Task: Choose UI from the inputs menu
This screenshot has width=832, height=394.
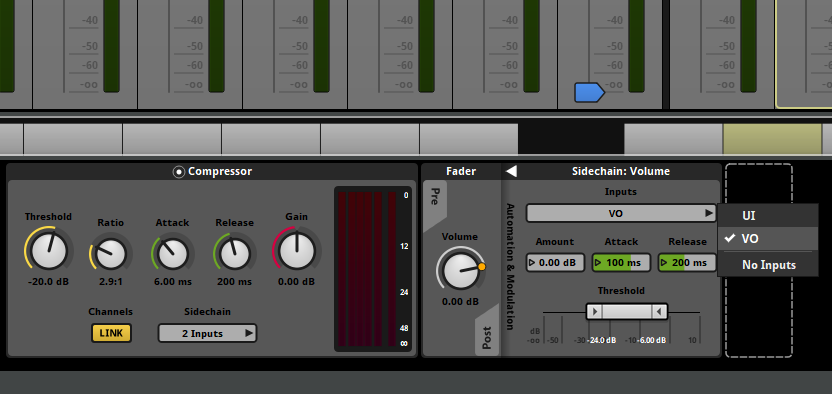Action: point(767,216)
